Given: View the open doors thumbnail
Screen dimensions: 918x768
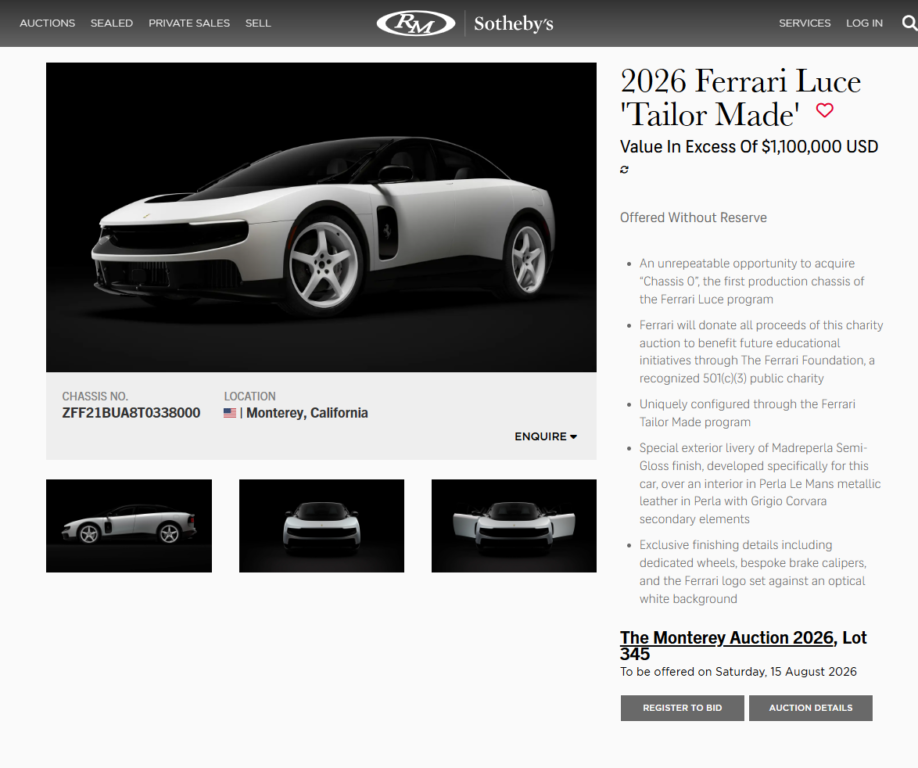Looking at the screenshot, I should point(514,526).
